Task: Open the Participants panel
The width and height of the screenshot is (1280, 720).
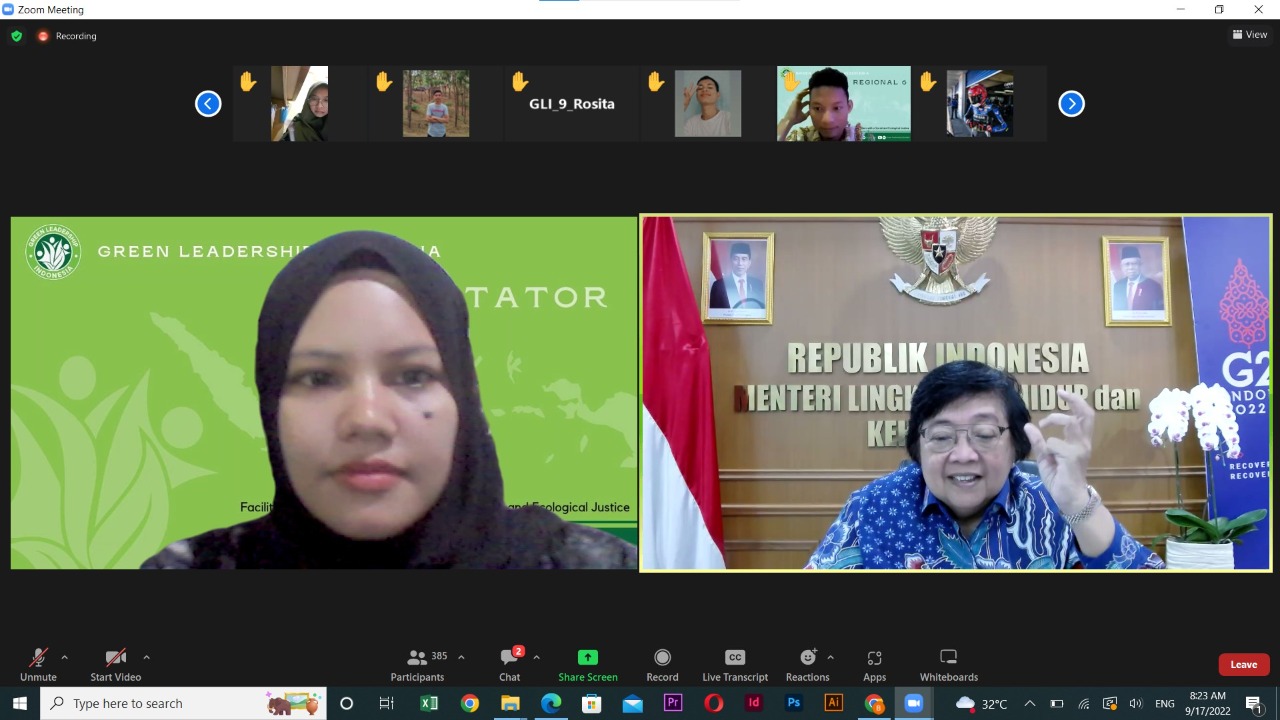Action: point(418,664)
